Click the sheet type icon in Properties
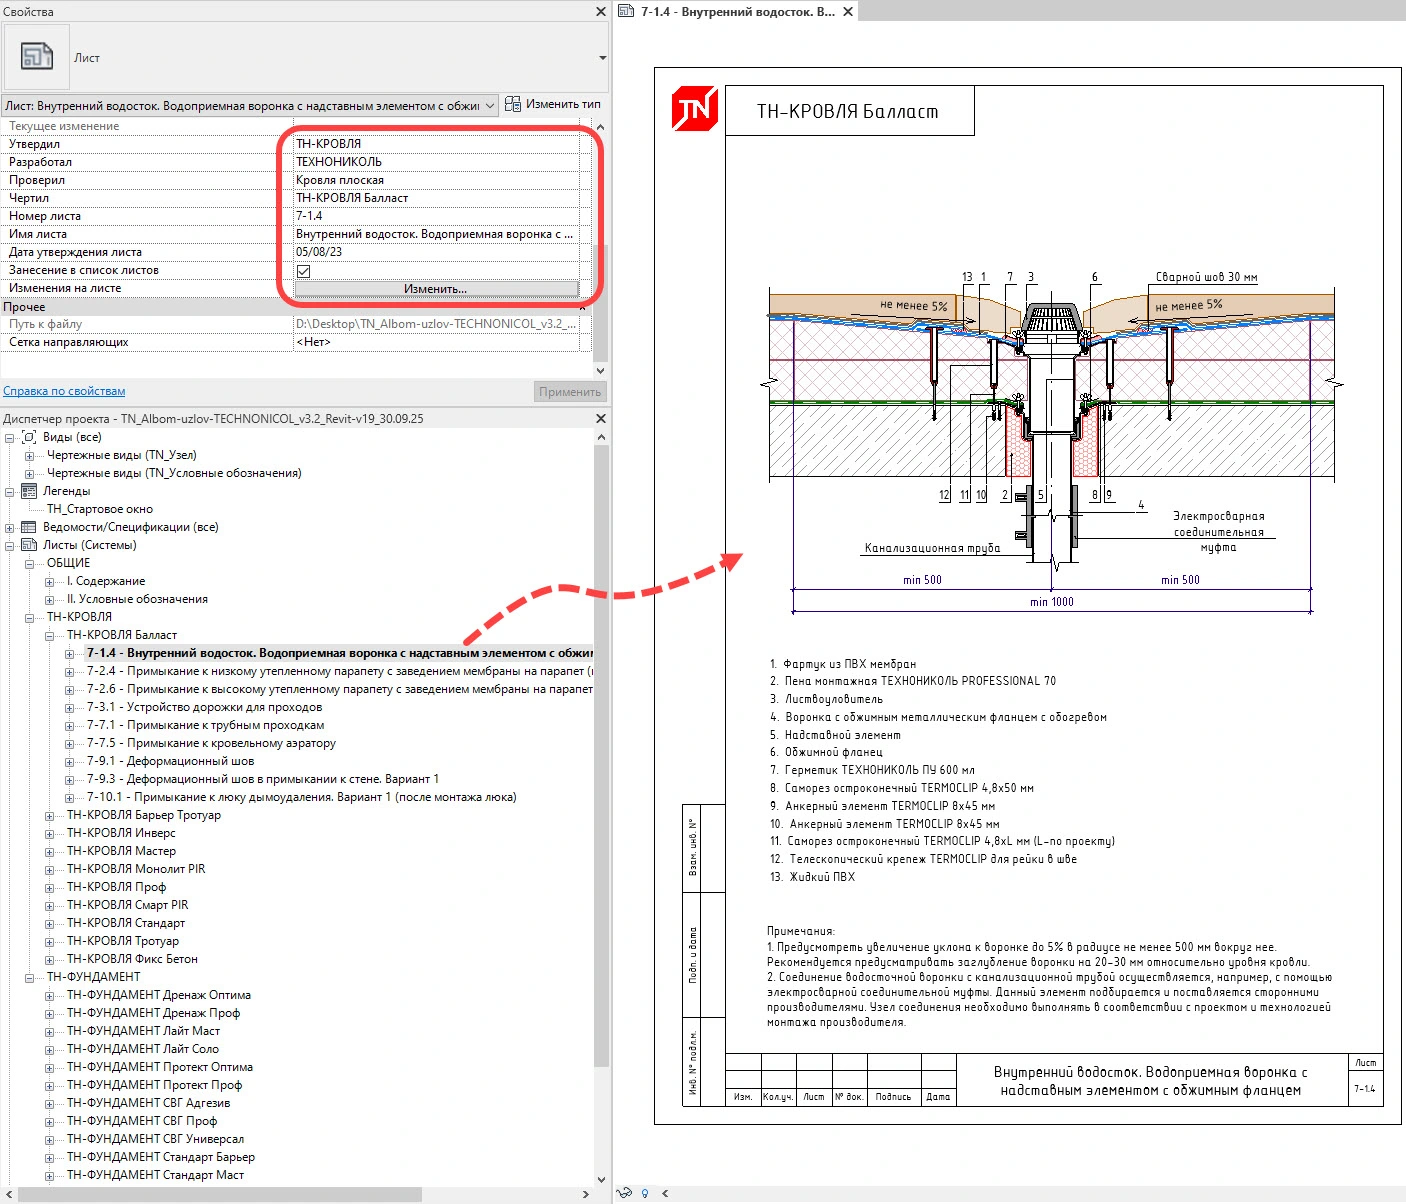Viewport: 1406px width, 1204px height. click(37, 57)
